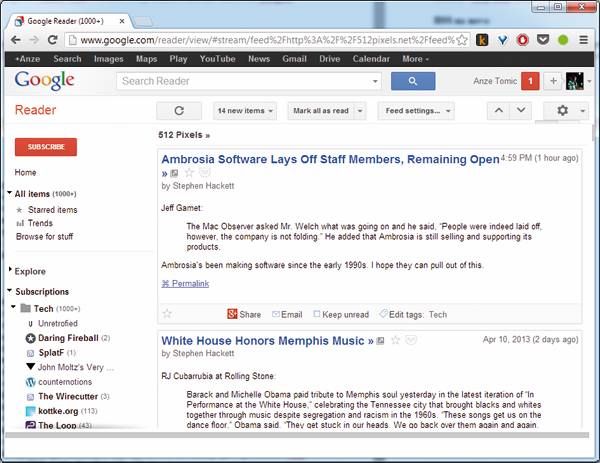600x463 pixels.
Task: Open Ambrosia Software Lays Off Staff article title
Action: pyautogui.click(x=331, y=159)
